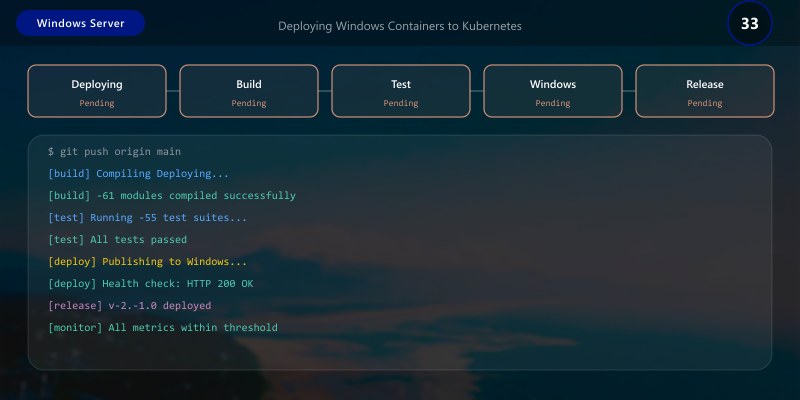Open the Windows pipeline stage card
800x400 pixels.
tap(553, 91)
